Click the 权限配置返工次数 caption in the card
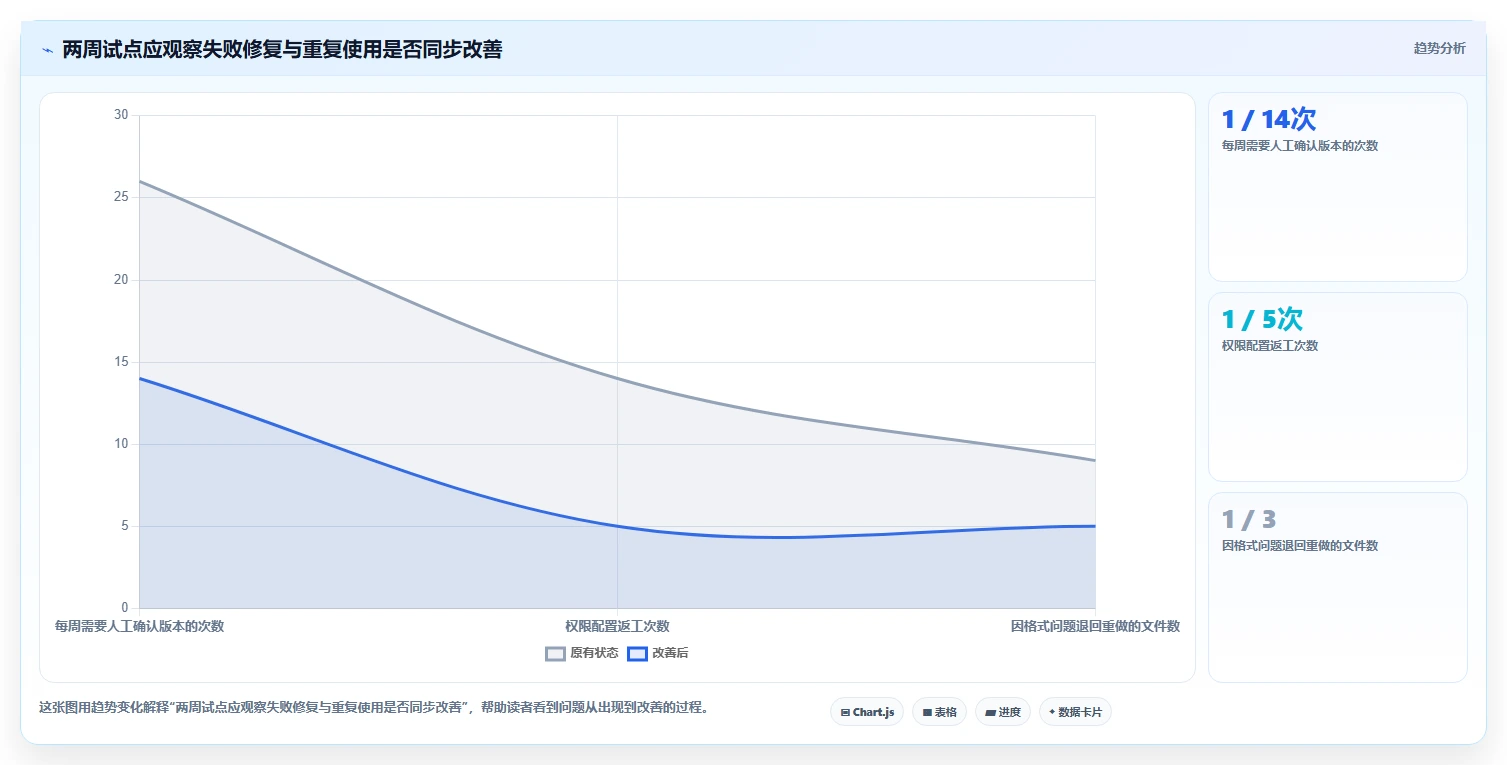 pos(1270,346)
